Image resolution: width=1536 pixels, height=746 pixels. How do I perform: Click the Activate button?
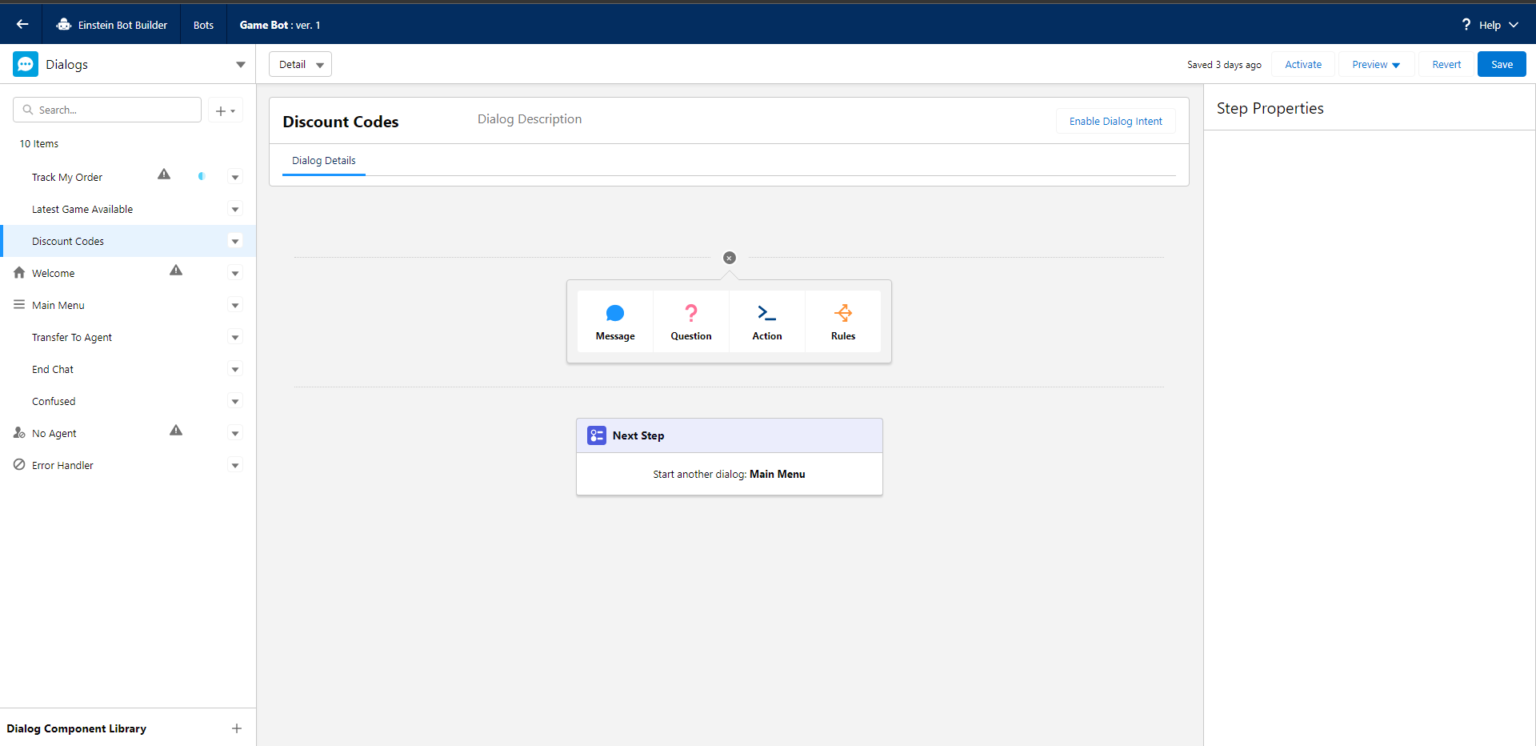click(1302, 63)
